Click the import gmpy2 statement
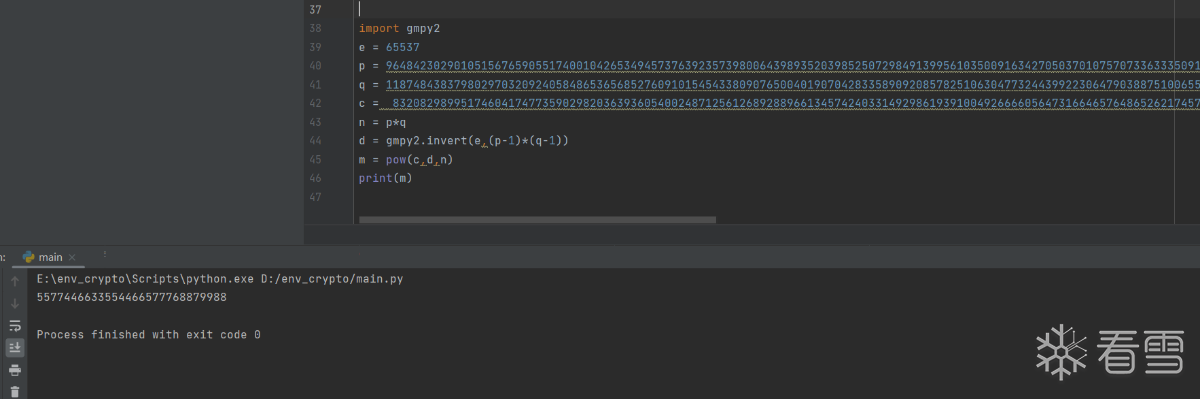The height and width of the screenshot is (399, 1200). point(399,29)
